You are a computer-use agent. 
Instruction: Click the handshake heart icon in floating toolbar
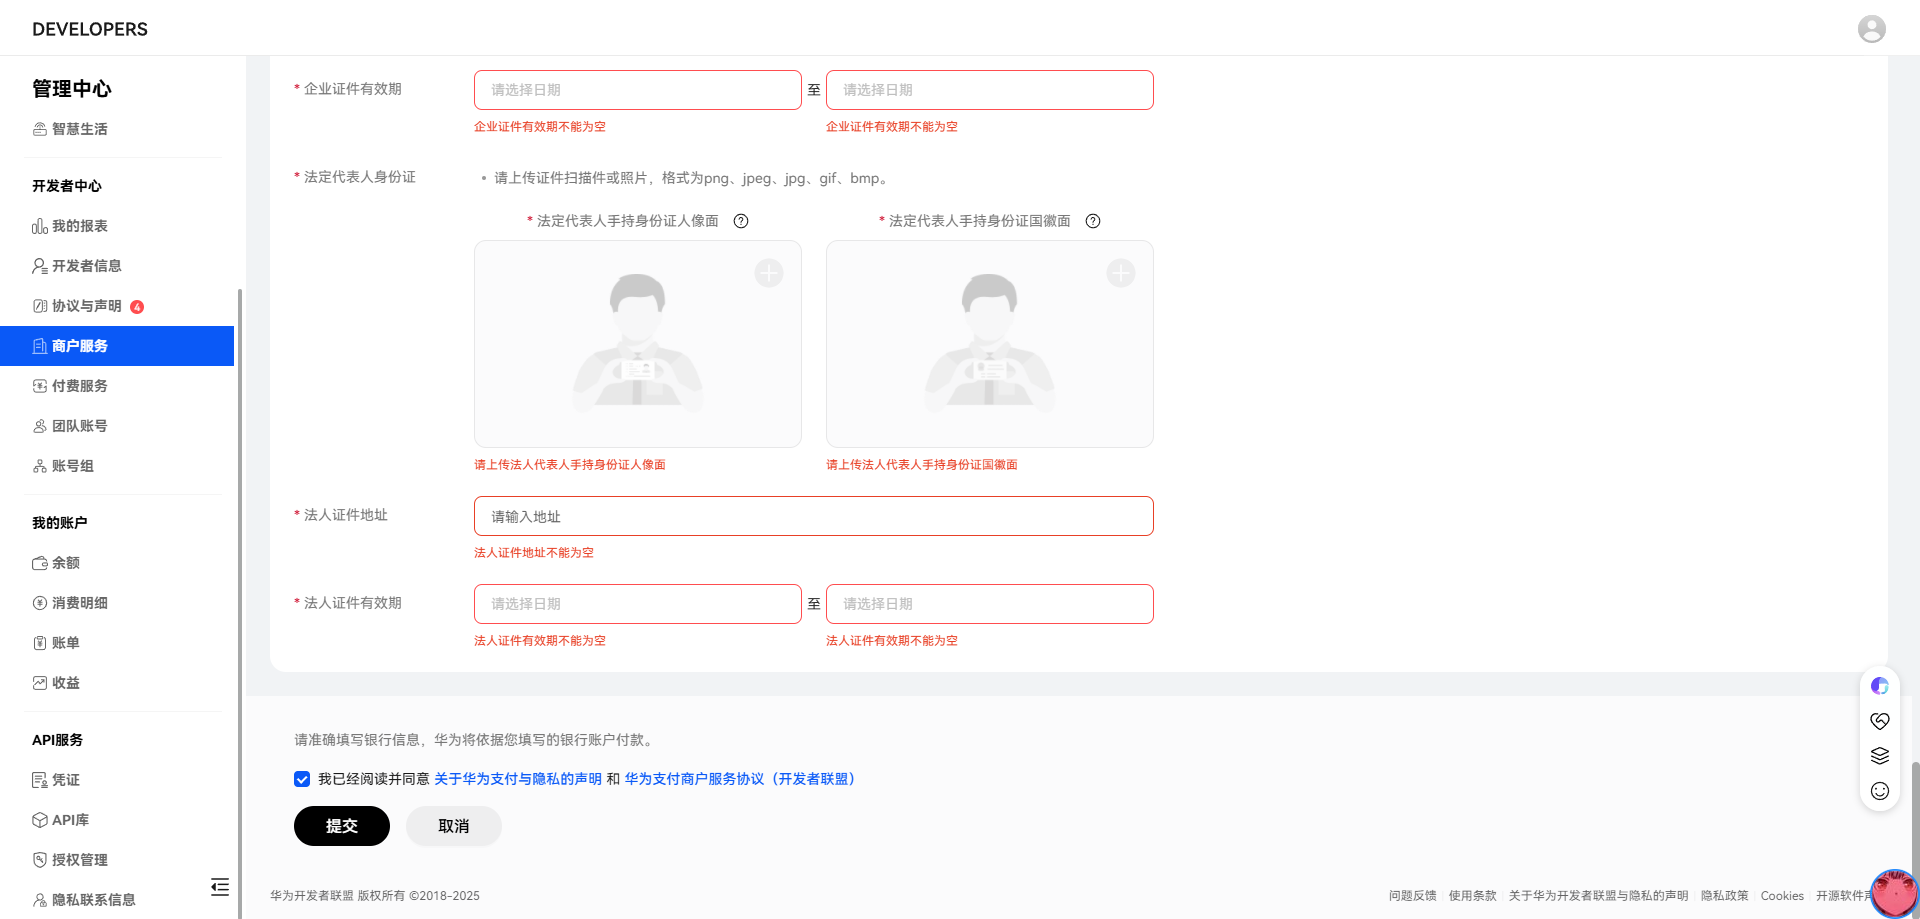click(x=1880, y=721)
